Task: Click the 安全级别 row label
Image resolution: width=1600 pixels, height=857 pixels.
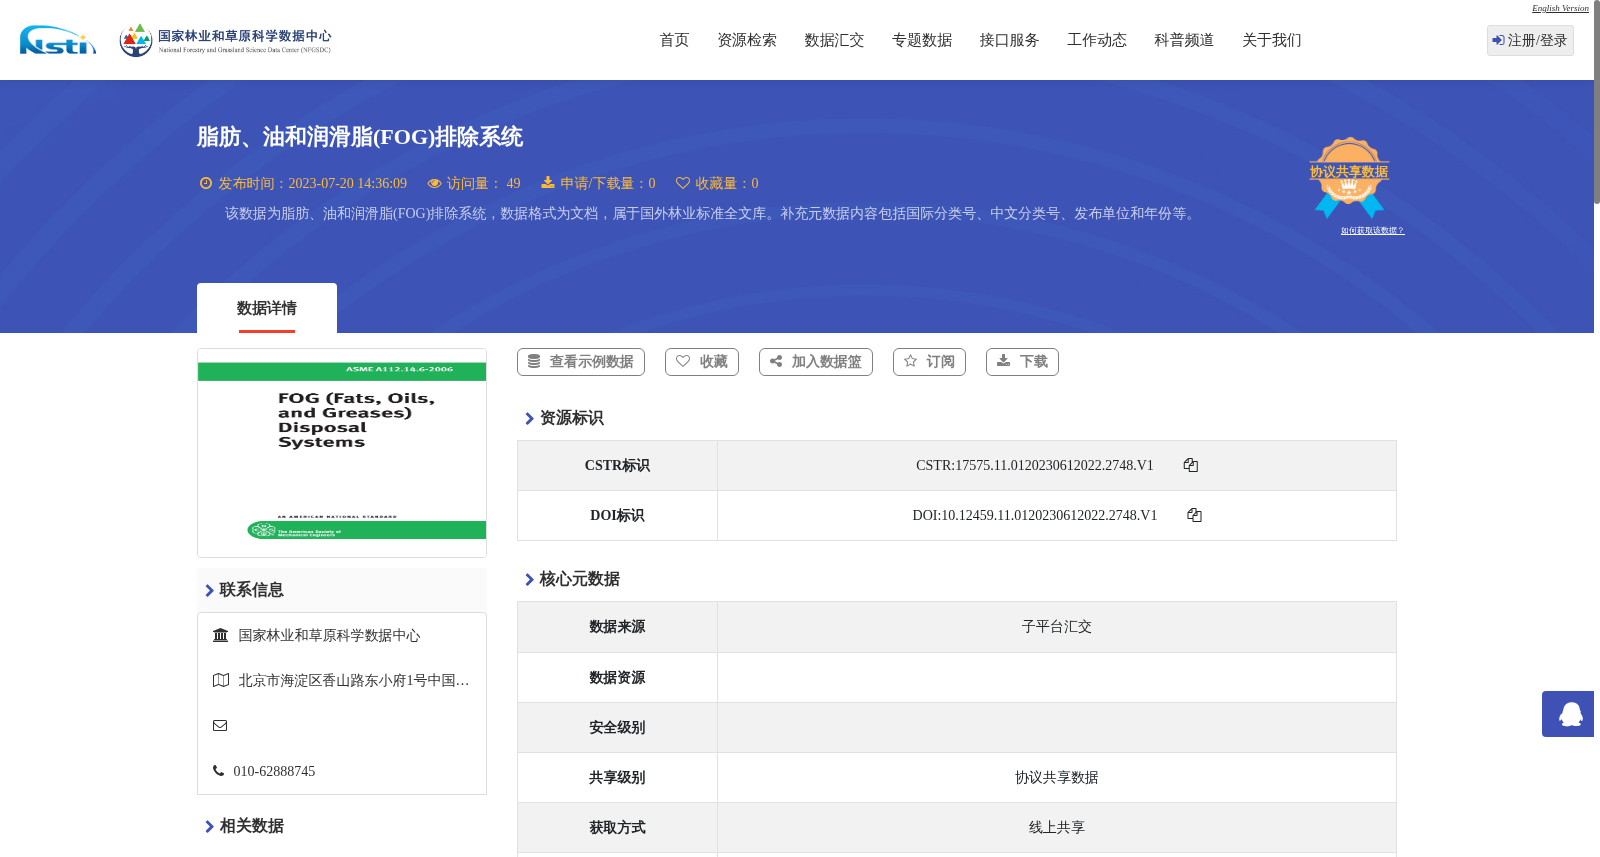Action: click(617, 728)
